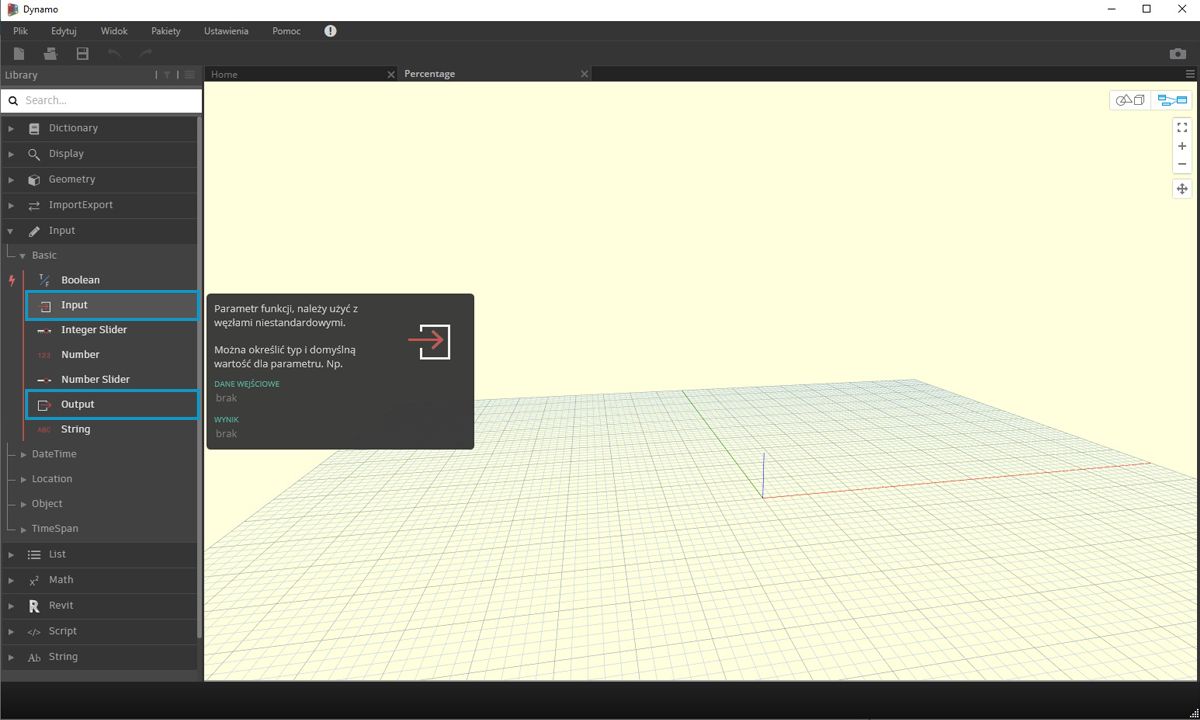Click the Math x² category icon

click(x=34, y=580)
